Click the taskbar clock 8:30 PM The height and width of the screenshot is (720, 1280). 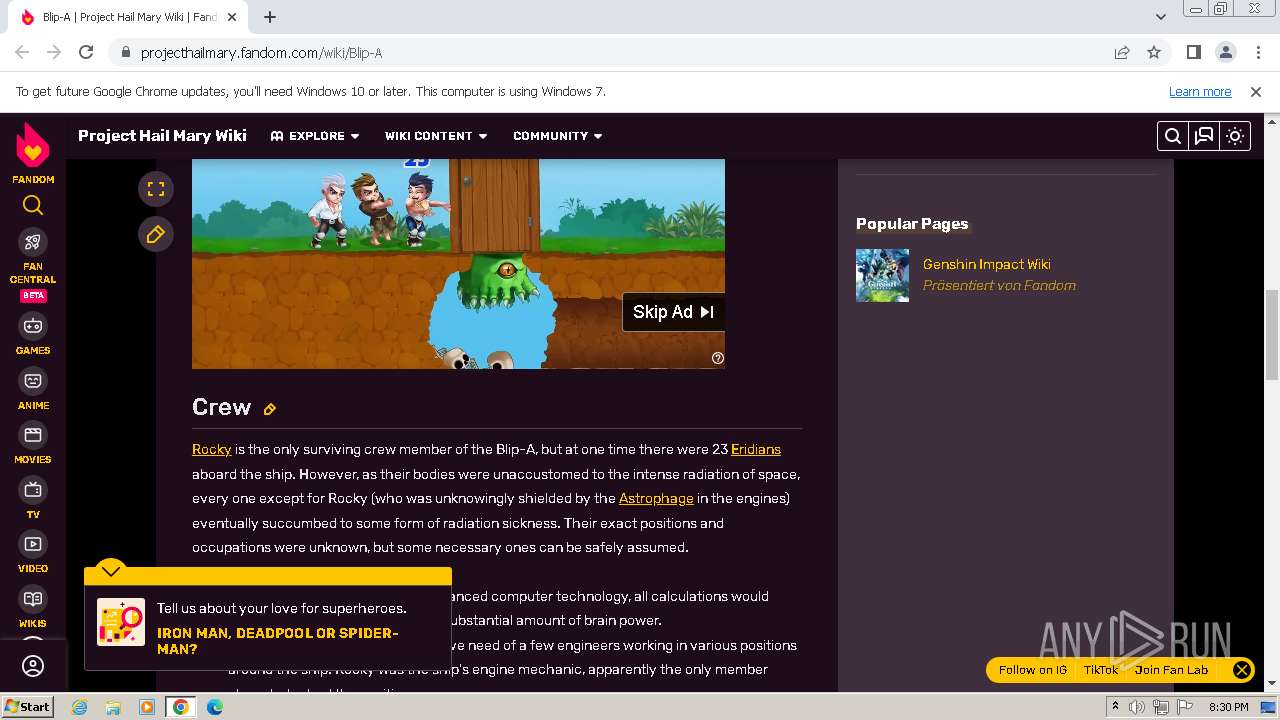click(x=1228, y=707)
